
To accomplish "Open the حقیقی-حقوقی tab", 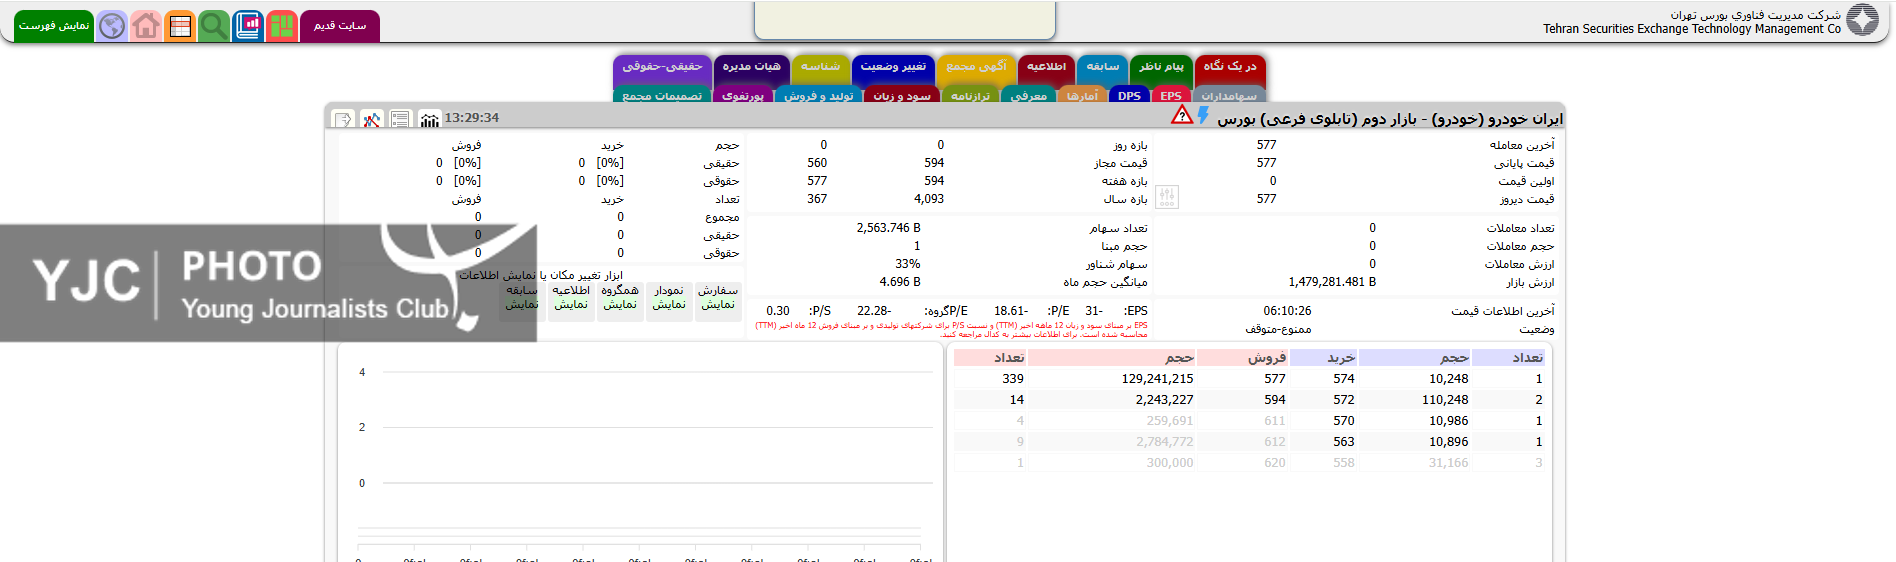I will [662, 69].
